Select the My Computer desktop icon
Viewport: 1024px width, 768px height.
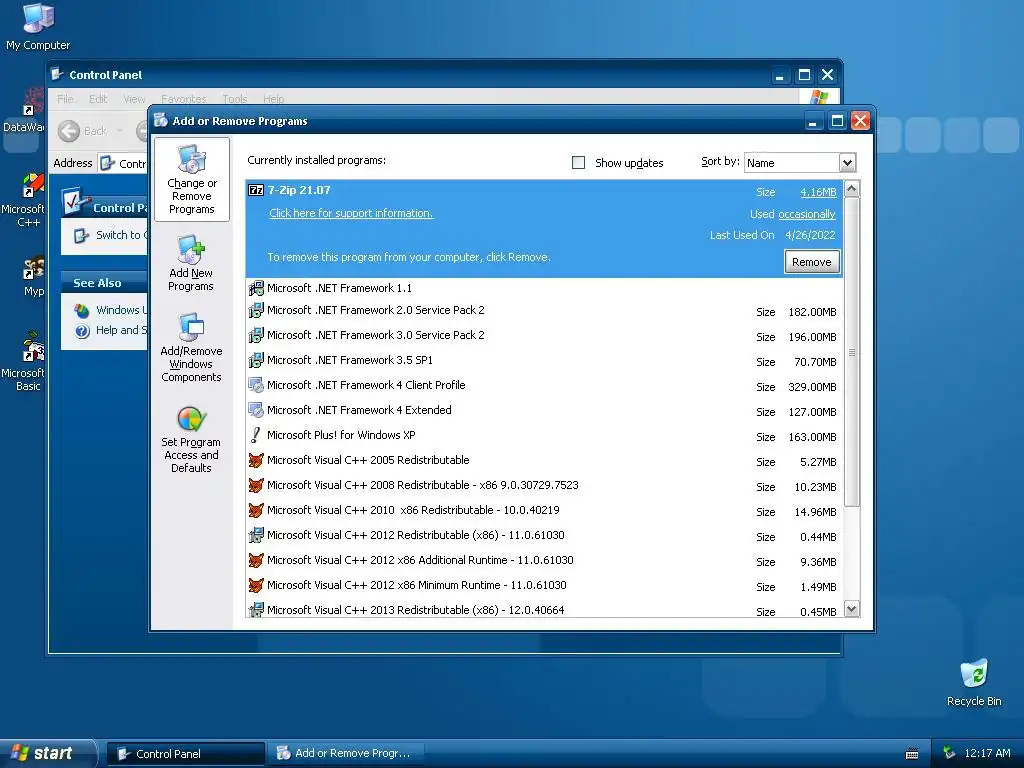coord(38,27)
